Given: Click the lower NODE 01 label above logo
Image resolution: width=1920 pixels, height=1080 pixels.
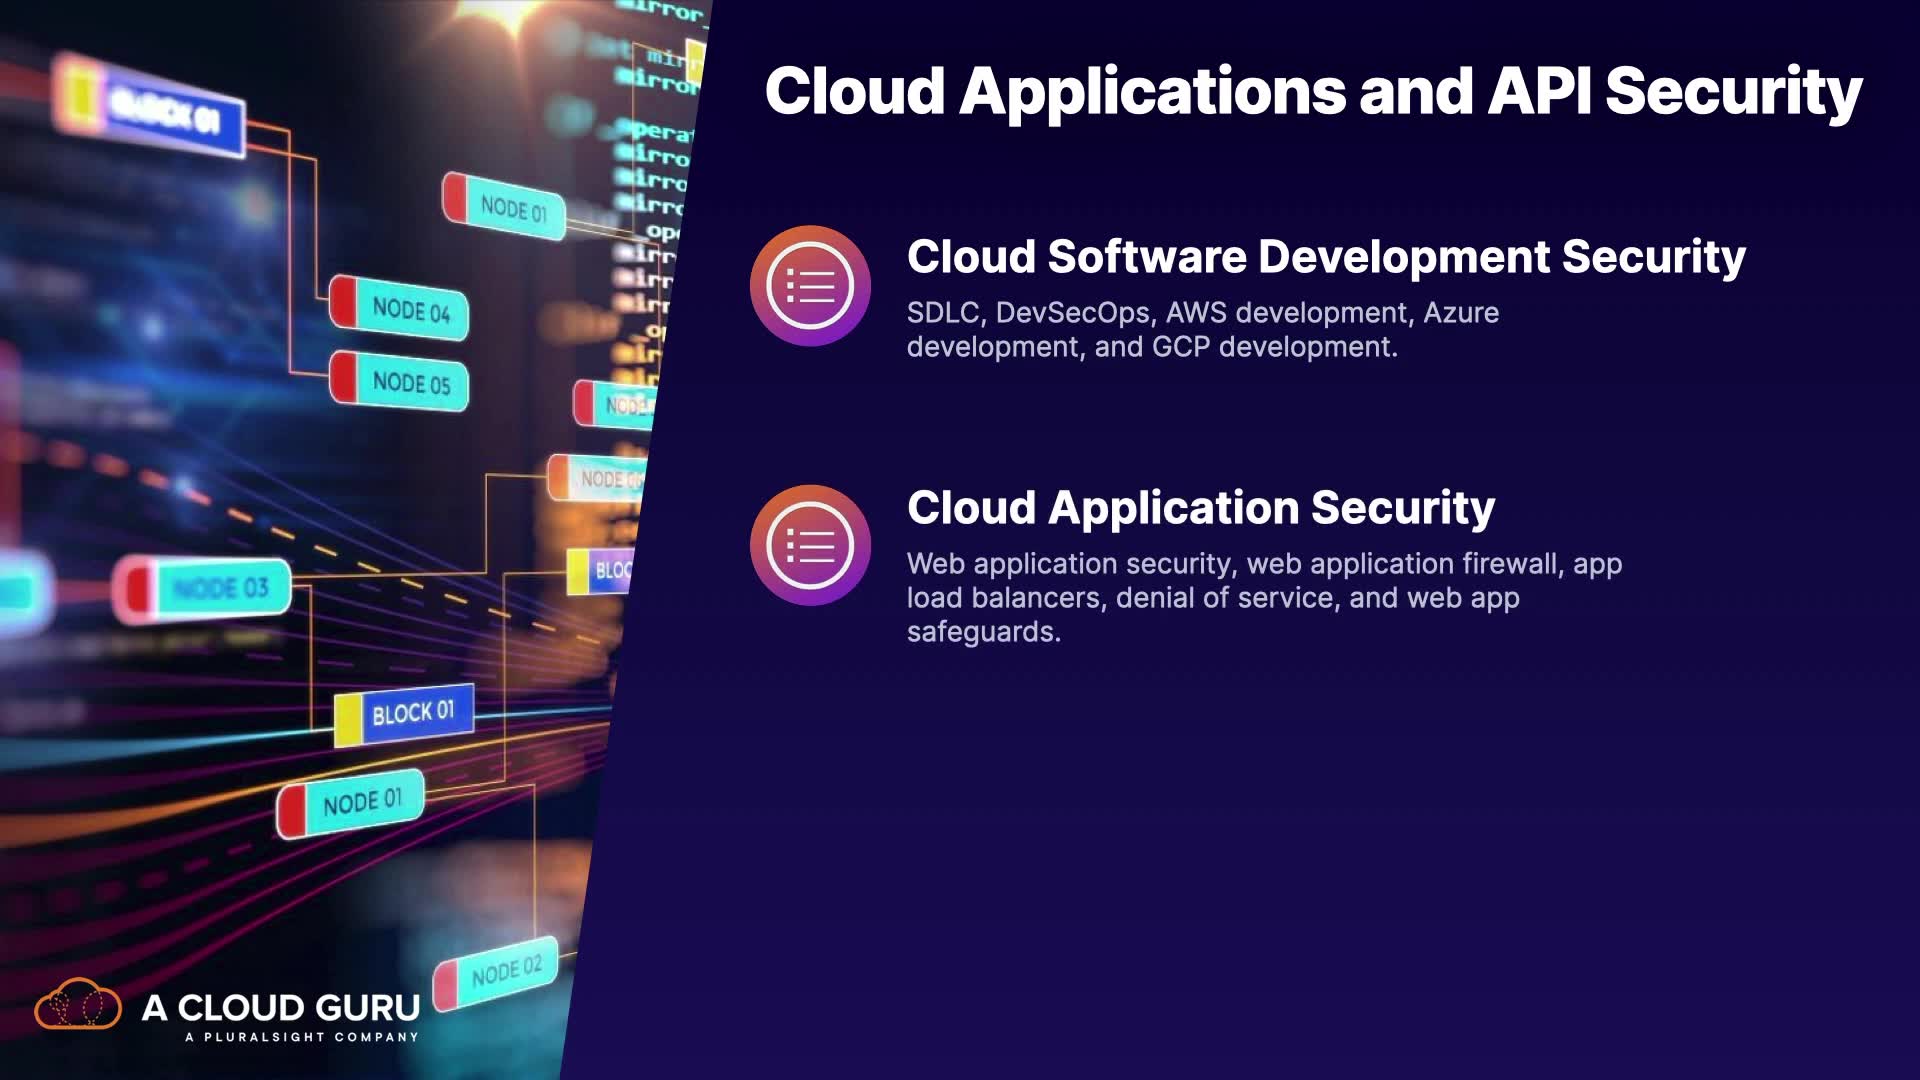Looking at the screenshot, I should coord(362,802).
